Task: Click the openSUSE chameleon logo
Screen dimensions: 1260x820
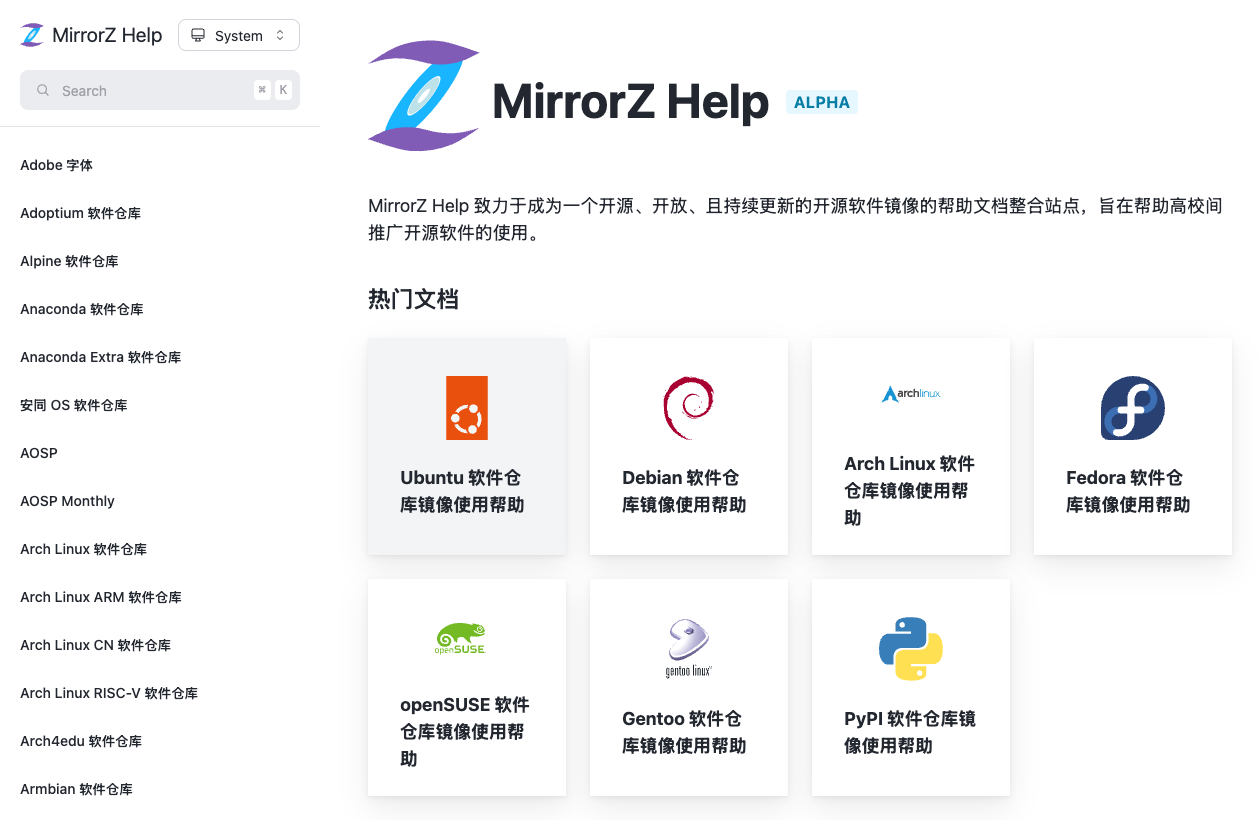Action: click(x=460, y=639)
